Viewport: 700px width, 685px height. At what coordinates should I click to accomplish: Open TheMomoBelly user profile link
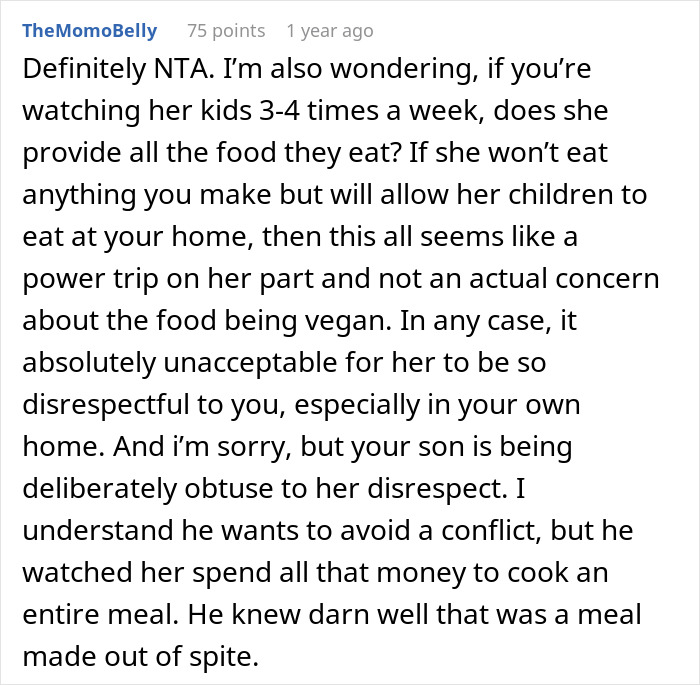click(89, 30)
